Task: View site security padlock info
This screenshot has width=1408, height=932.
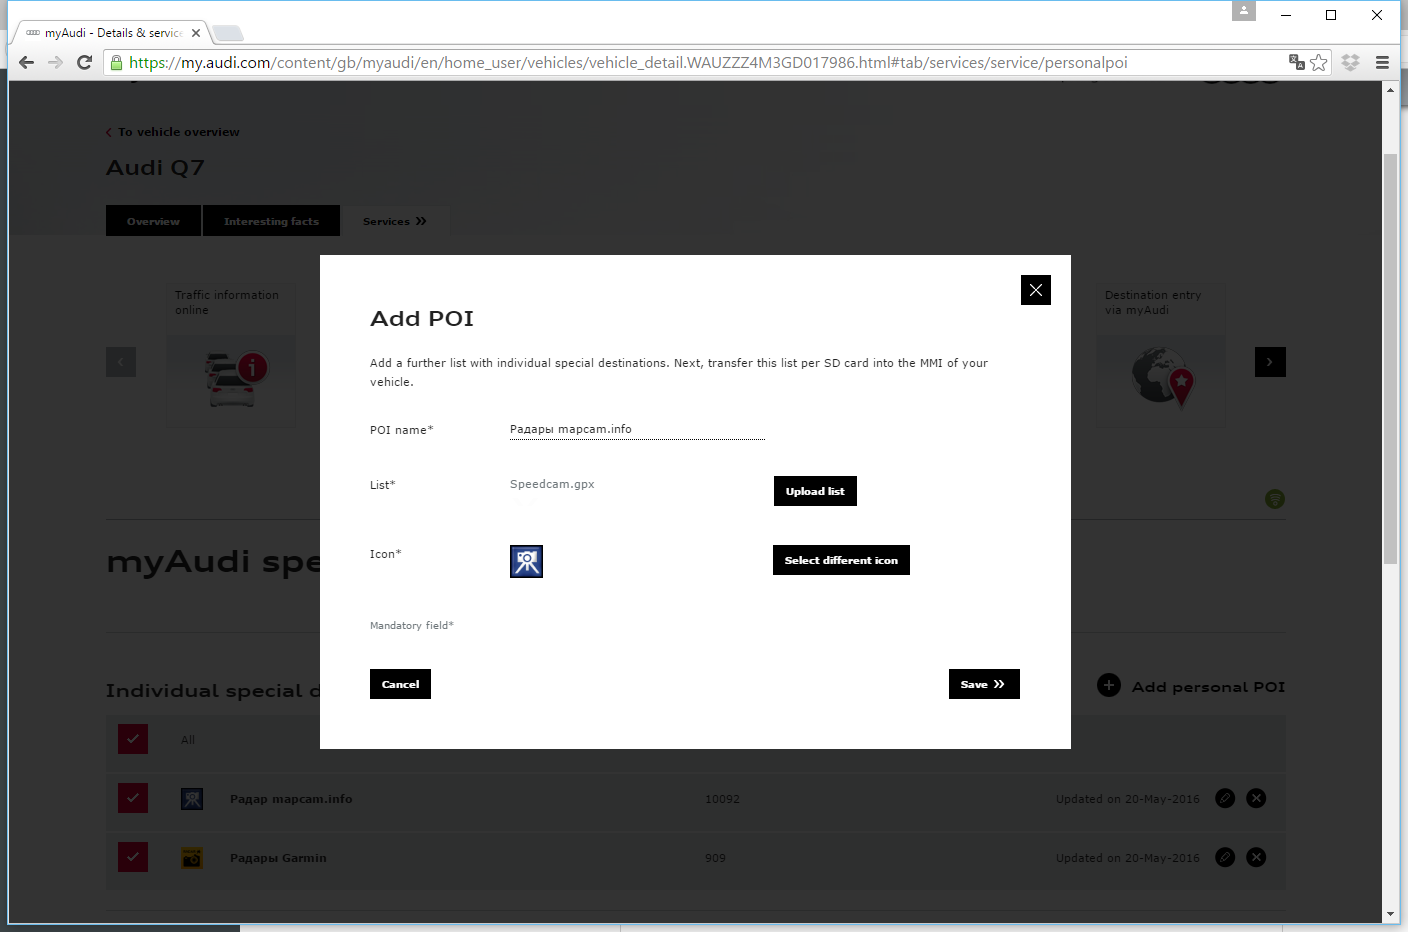Action: pos(117,62)
